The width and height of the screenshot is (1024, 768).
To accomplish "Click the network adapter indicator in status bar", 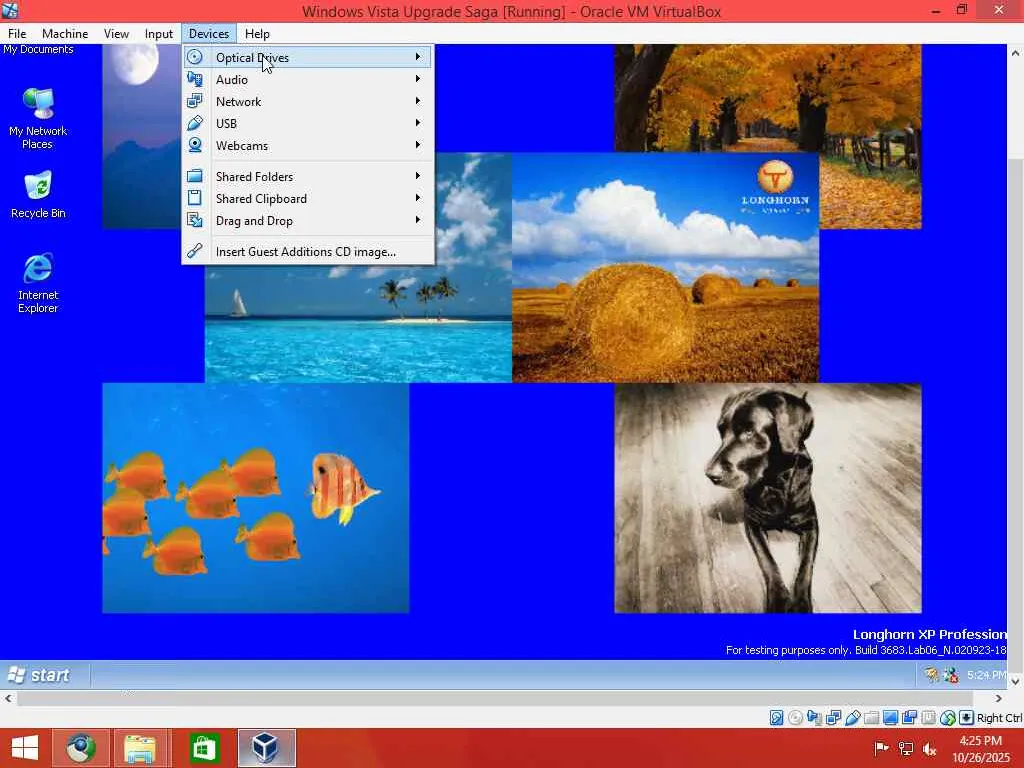I will 833,718.
